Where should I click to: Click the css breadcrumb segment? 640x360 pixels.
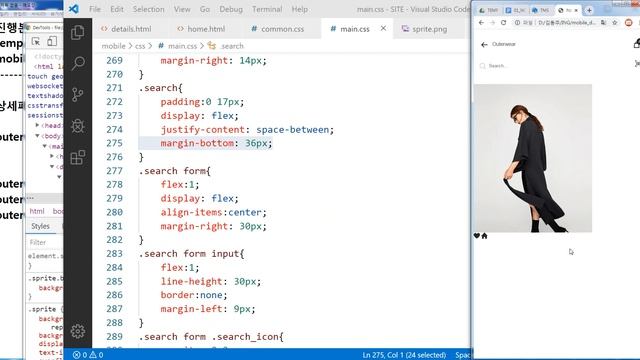tap(140, 46)
